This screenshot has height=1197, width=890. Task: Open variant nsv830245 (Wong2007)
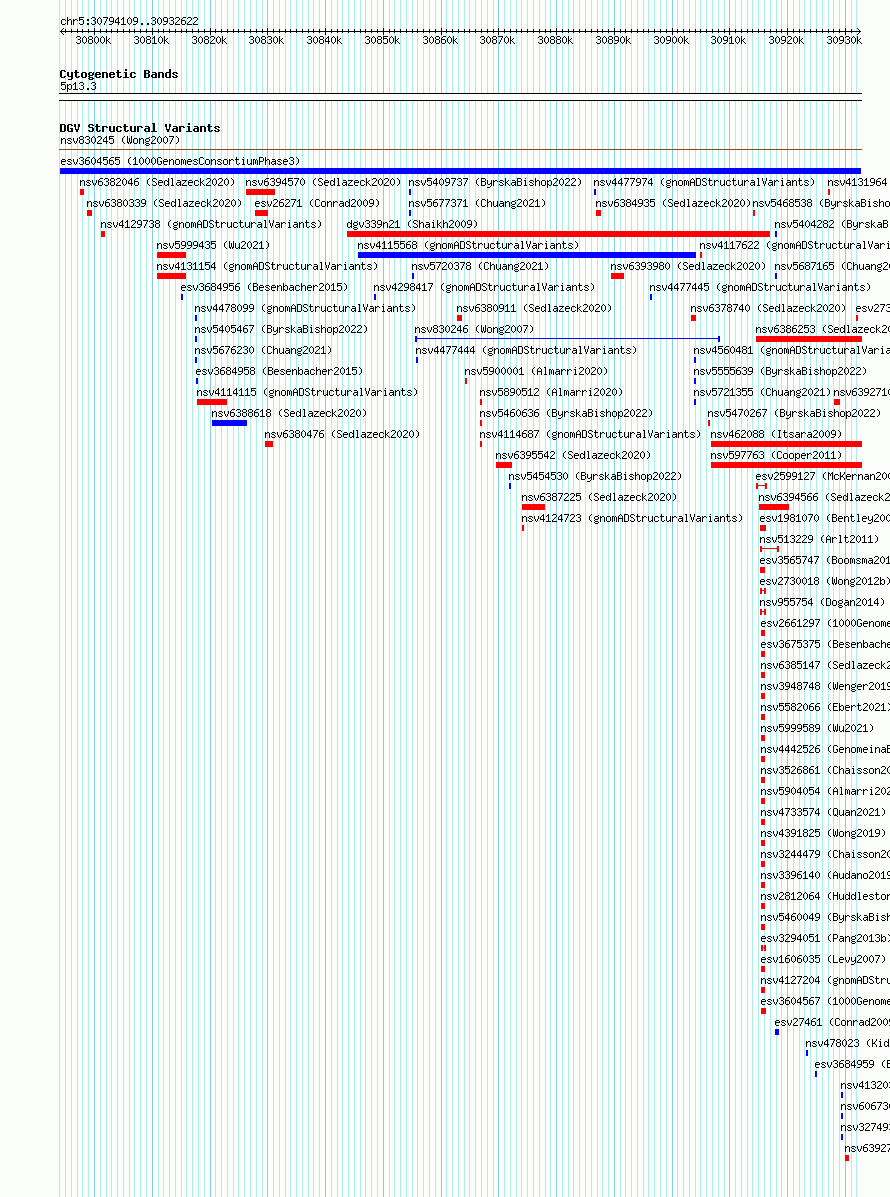(120, 140)
